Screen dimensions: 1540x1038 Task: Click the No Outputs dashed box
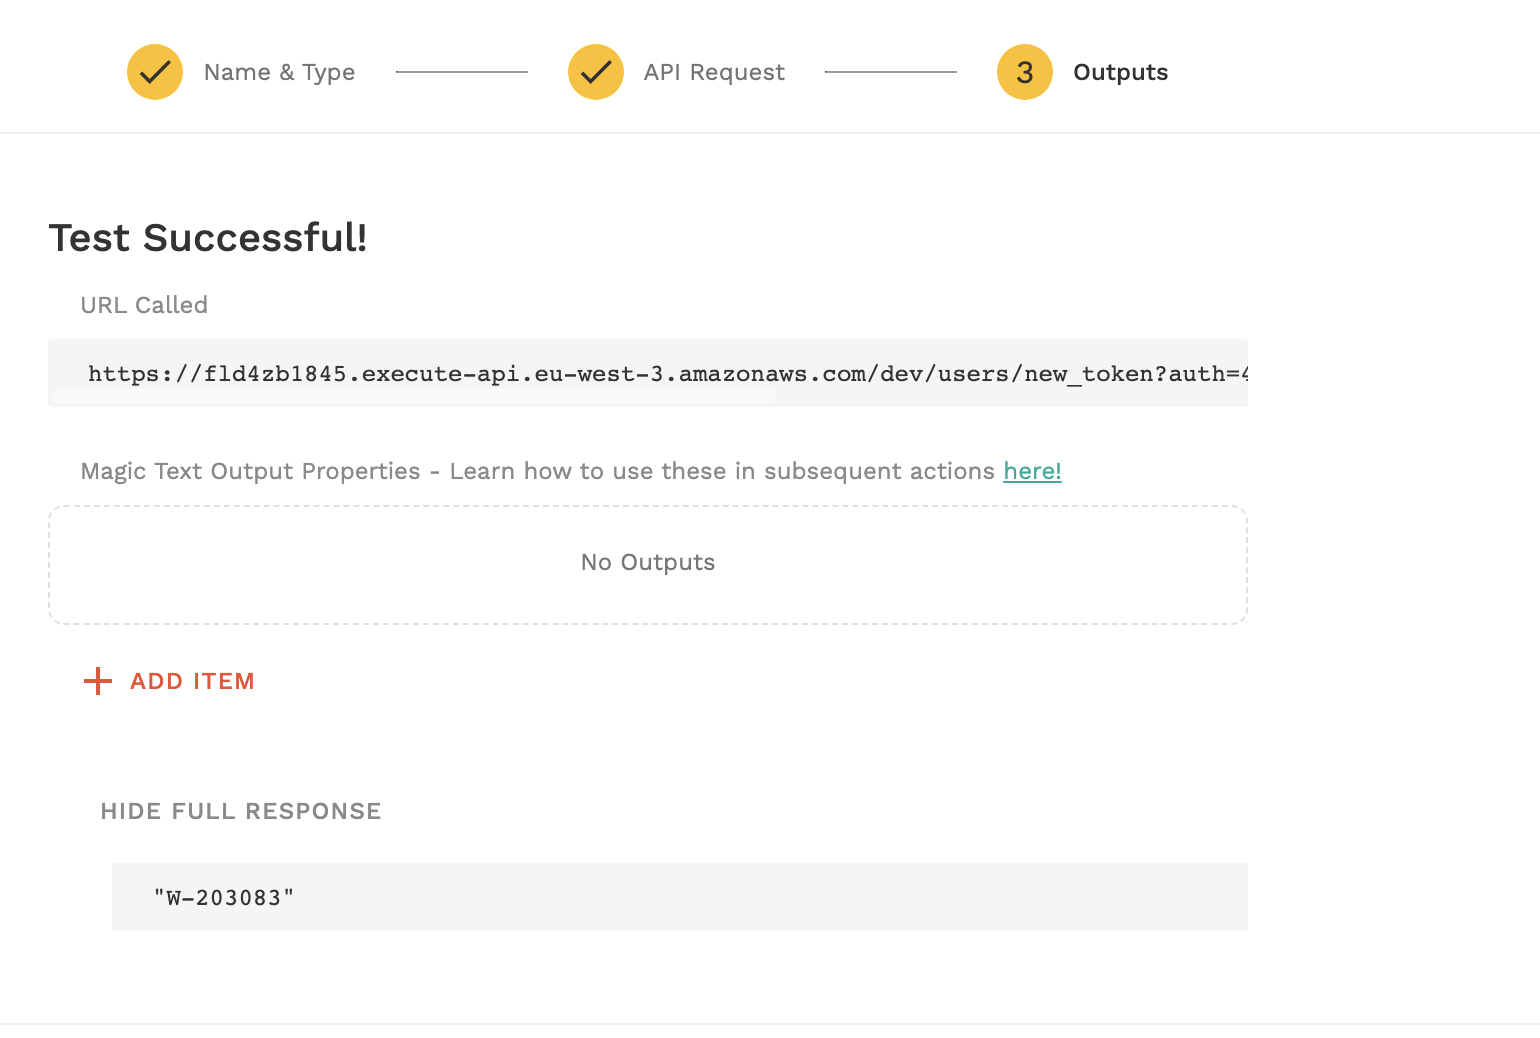pos(647,564)
